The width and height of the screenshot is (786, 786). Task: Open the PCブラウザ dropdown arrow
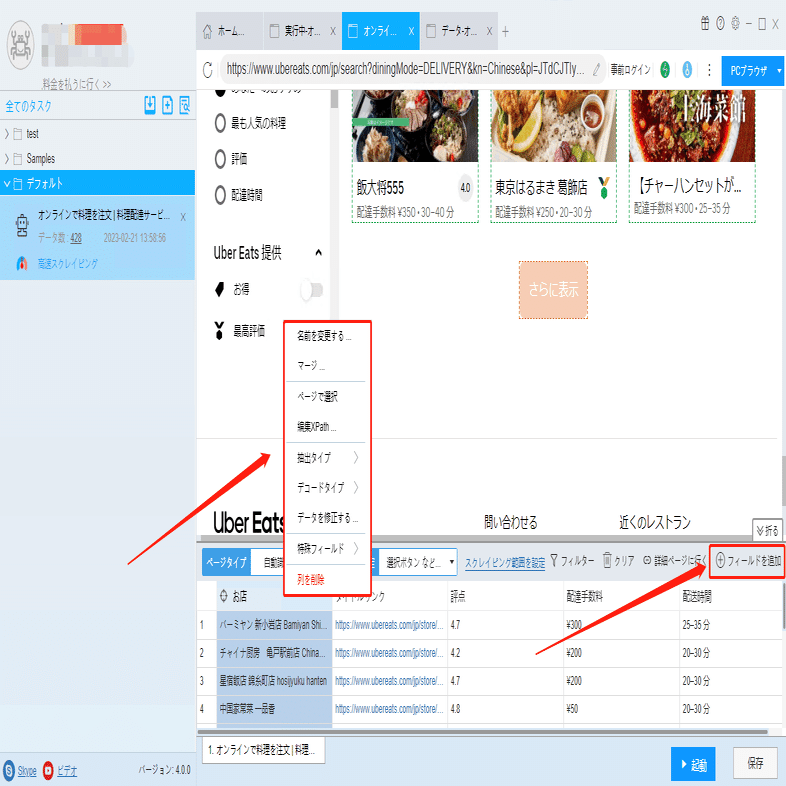point(778,71)
